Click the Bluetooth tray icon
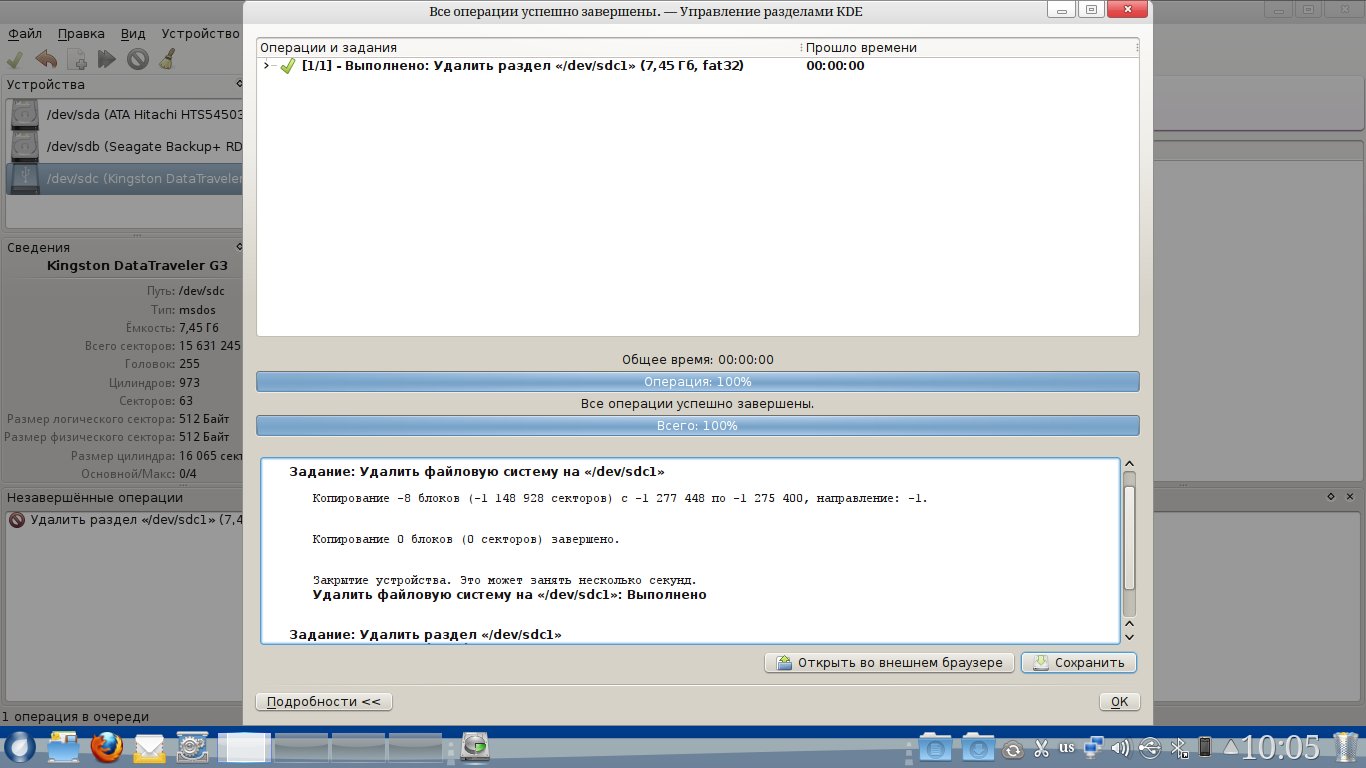1366x768 pixels. pos(1178,748)
